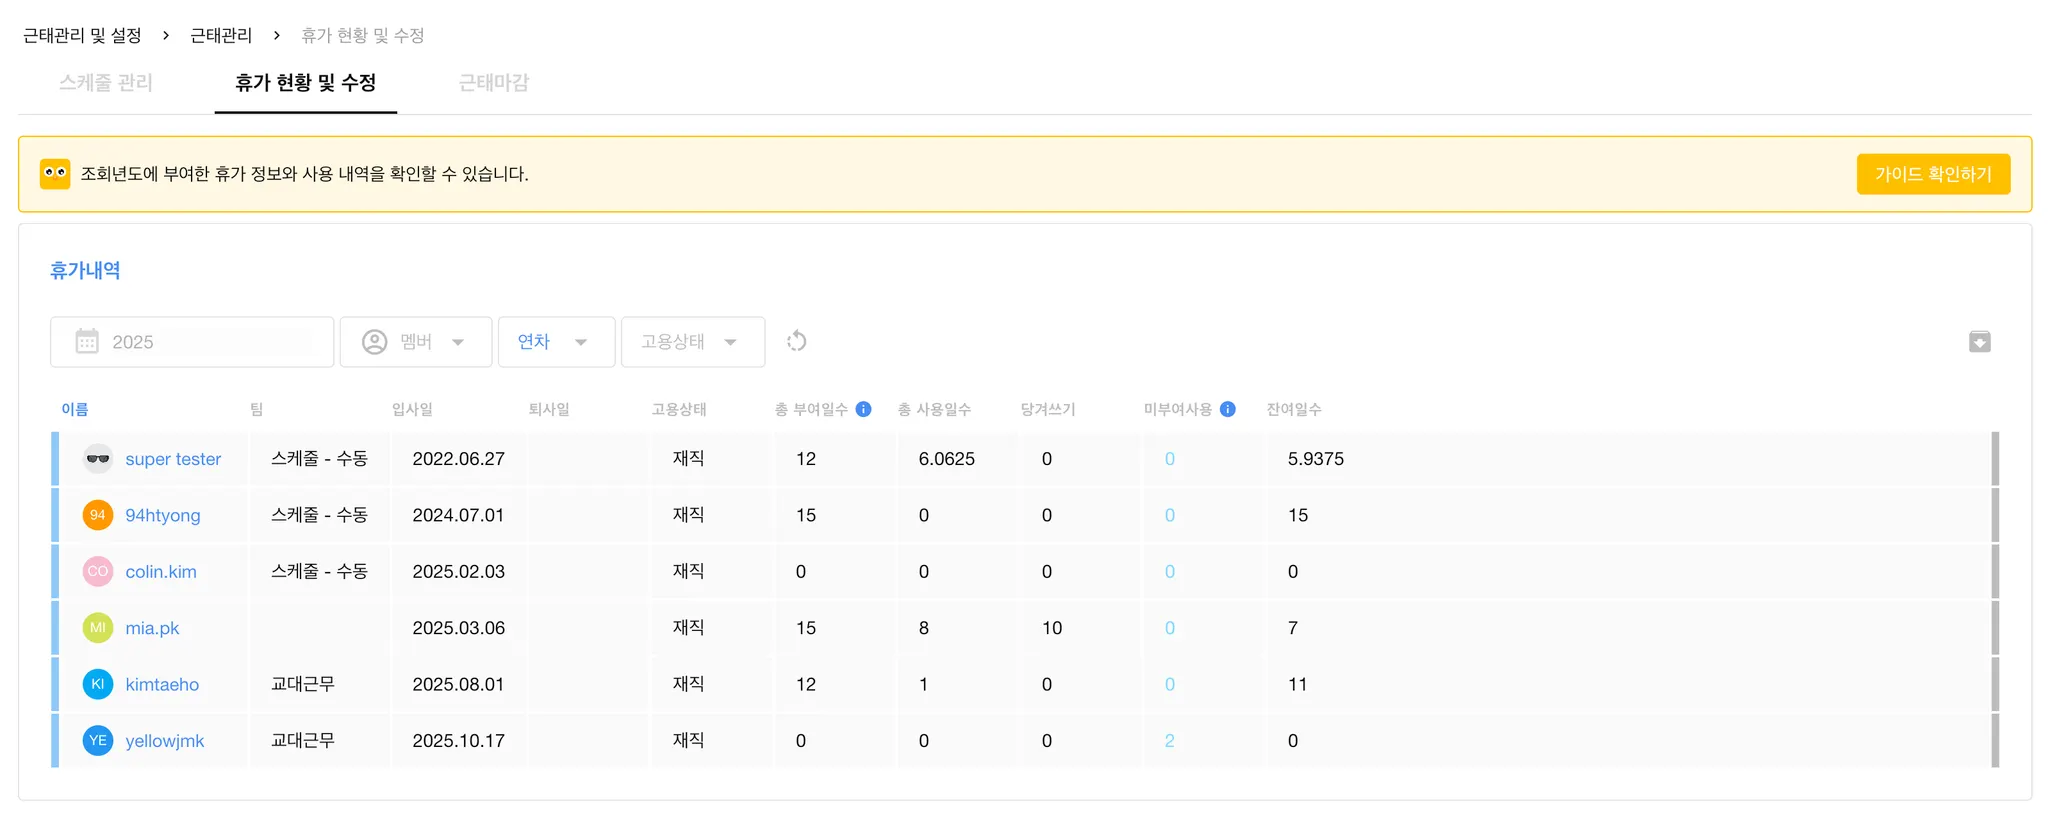
Task: Open the 멤버 filter dropdown
Action: point(416,342)
